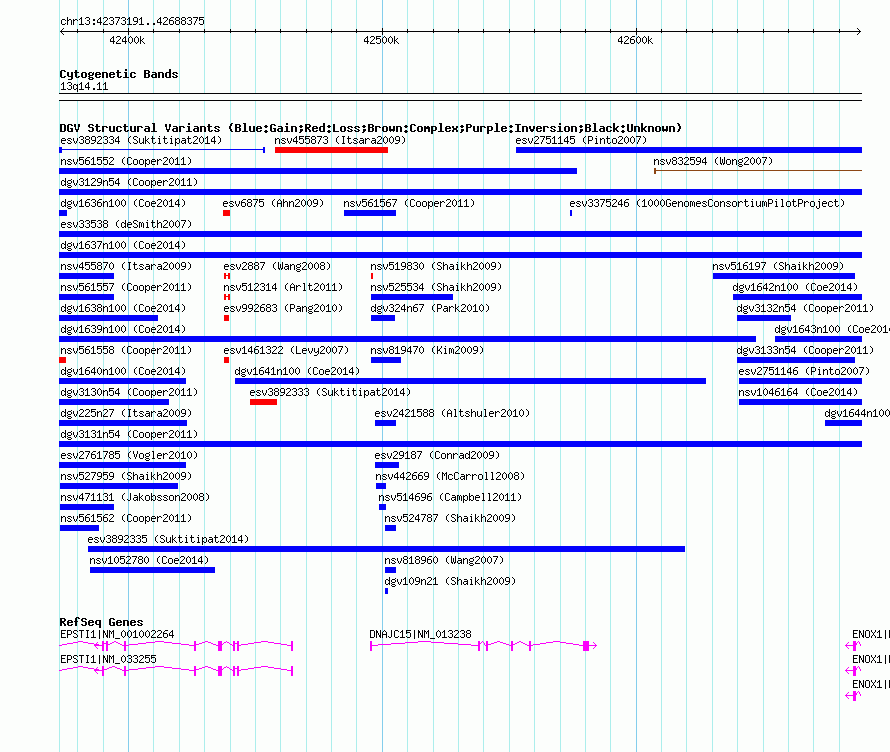Image resolution: width=890 pixels, height=752 pixels.
Task: Open esv3375246 (1000GenomesConsortiumPilotProject) label
Action: point(707,203)
